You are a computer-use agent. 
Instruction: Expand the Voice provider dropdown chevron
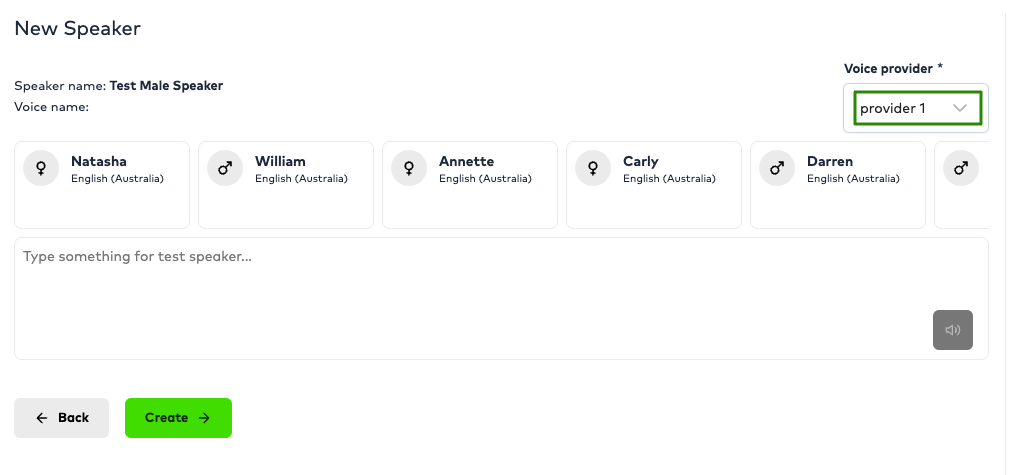(960, 108)
